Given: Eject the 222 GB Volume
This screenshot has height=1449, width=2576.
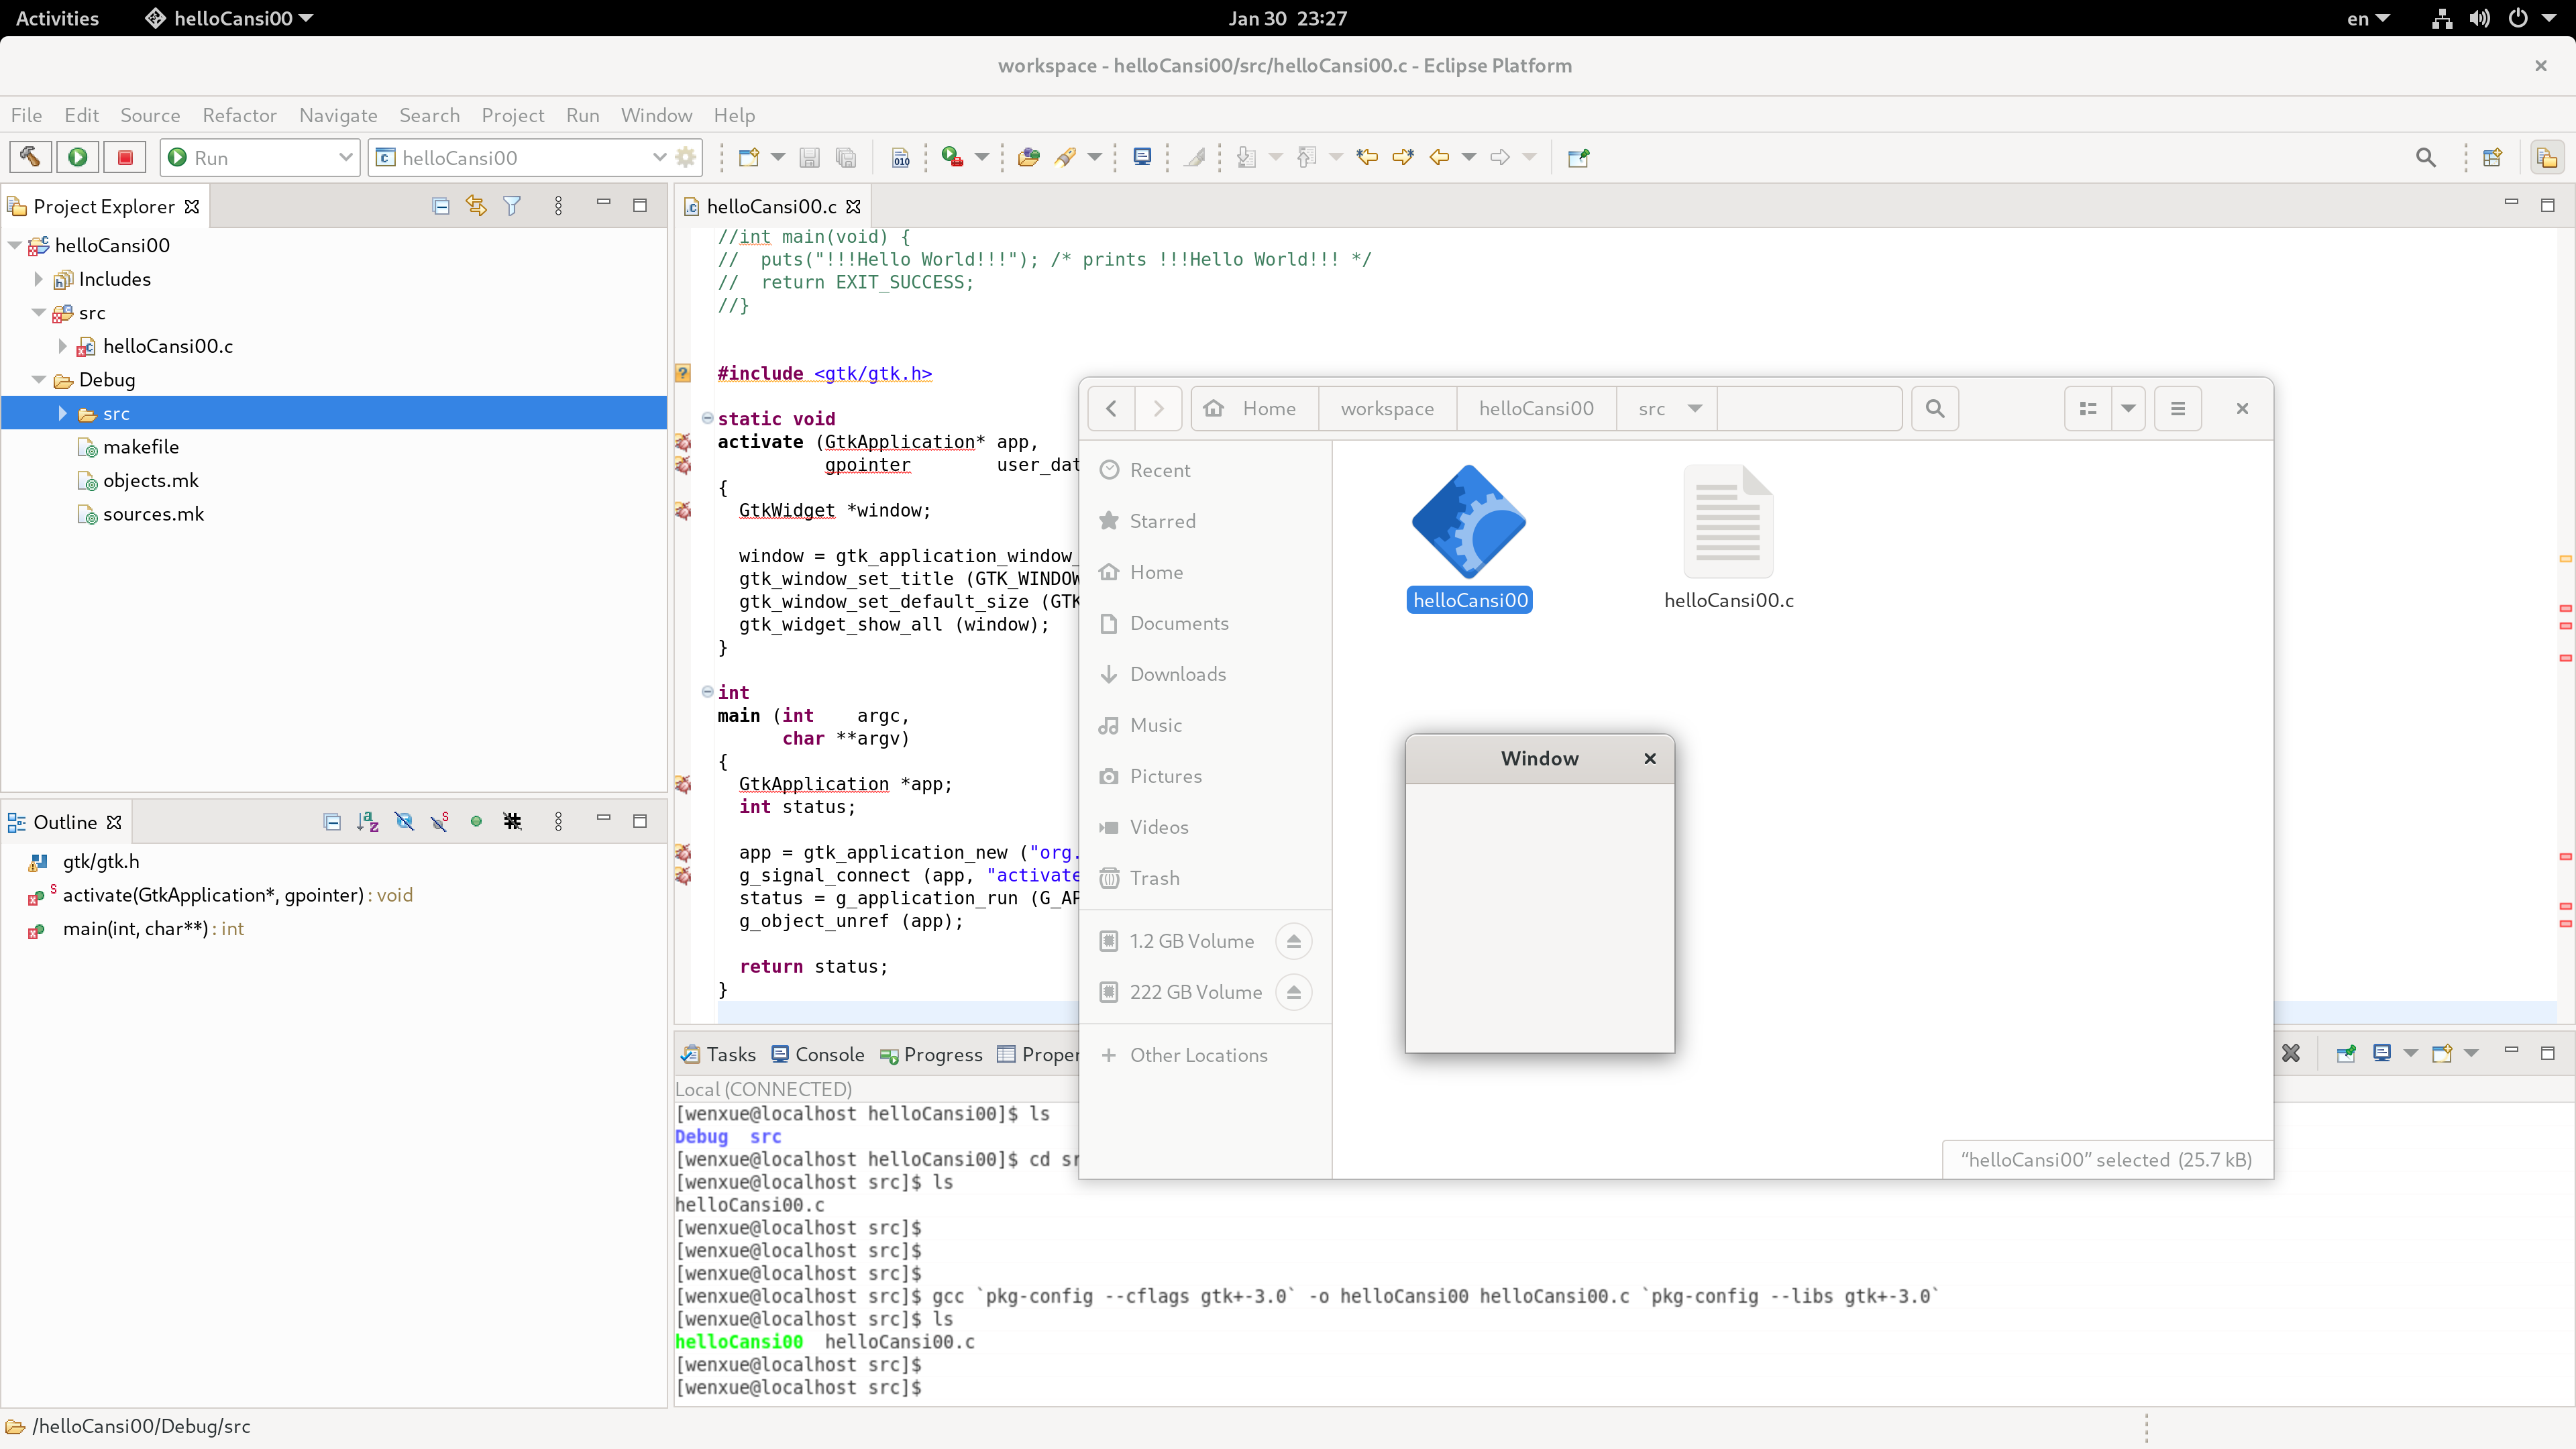Looking at the screenshot, I should (1293, 992).
